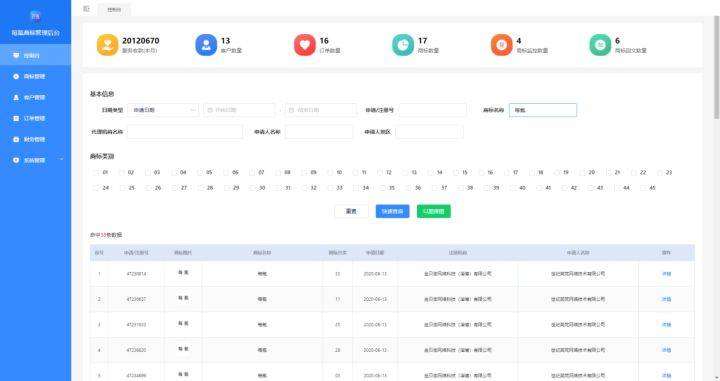Open the 详情 detail link in row 4
The height and width of the screenshot is (381, 720).
666,350
